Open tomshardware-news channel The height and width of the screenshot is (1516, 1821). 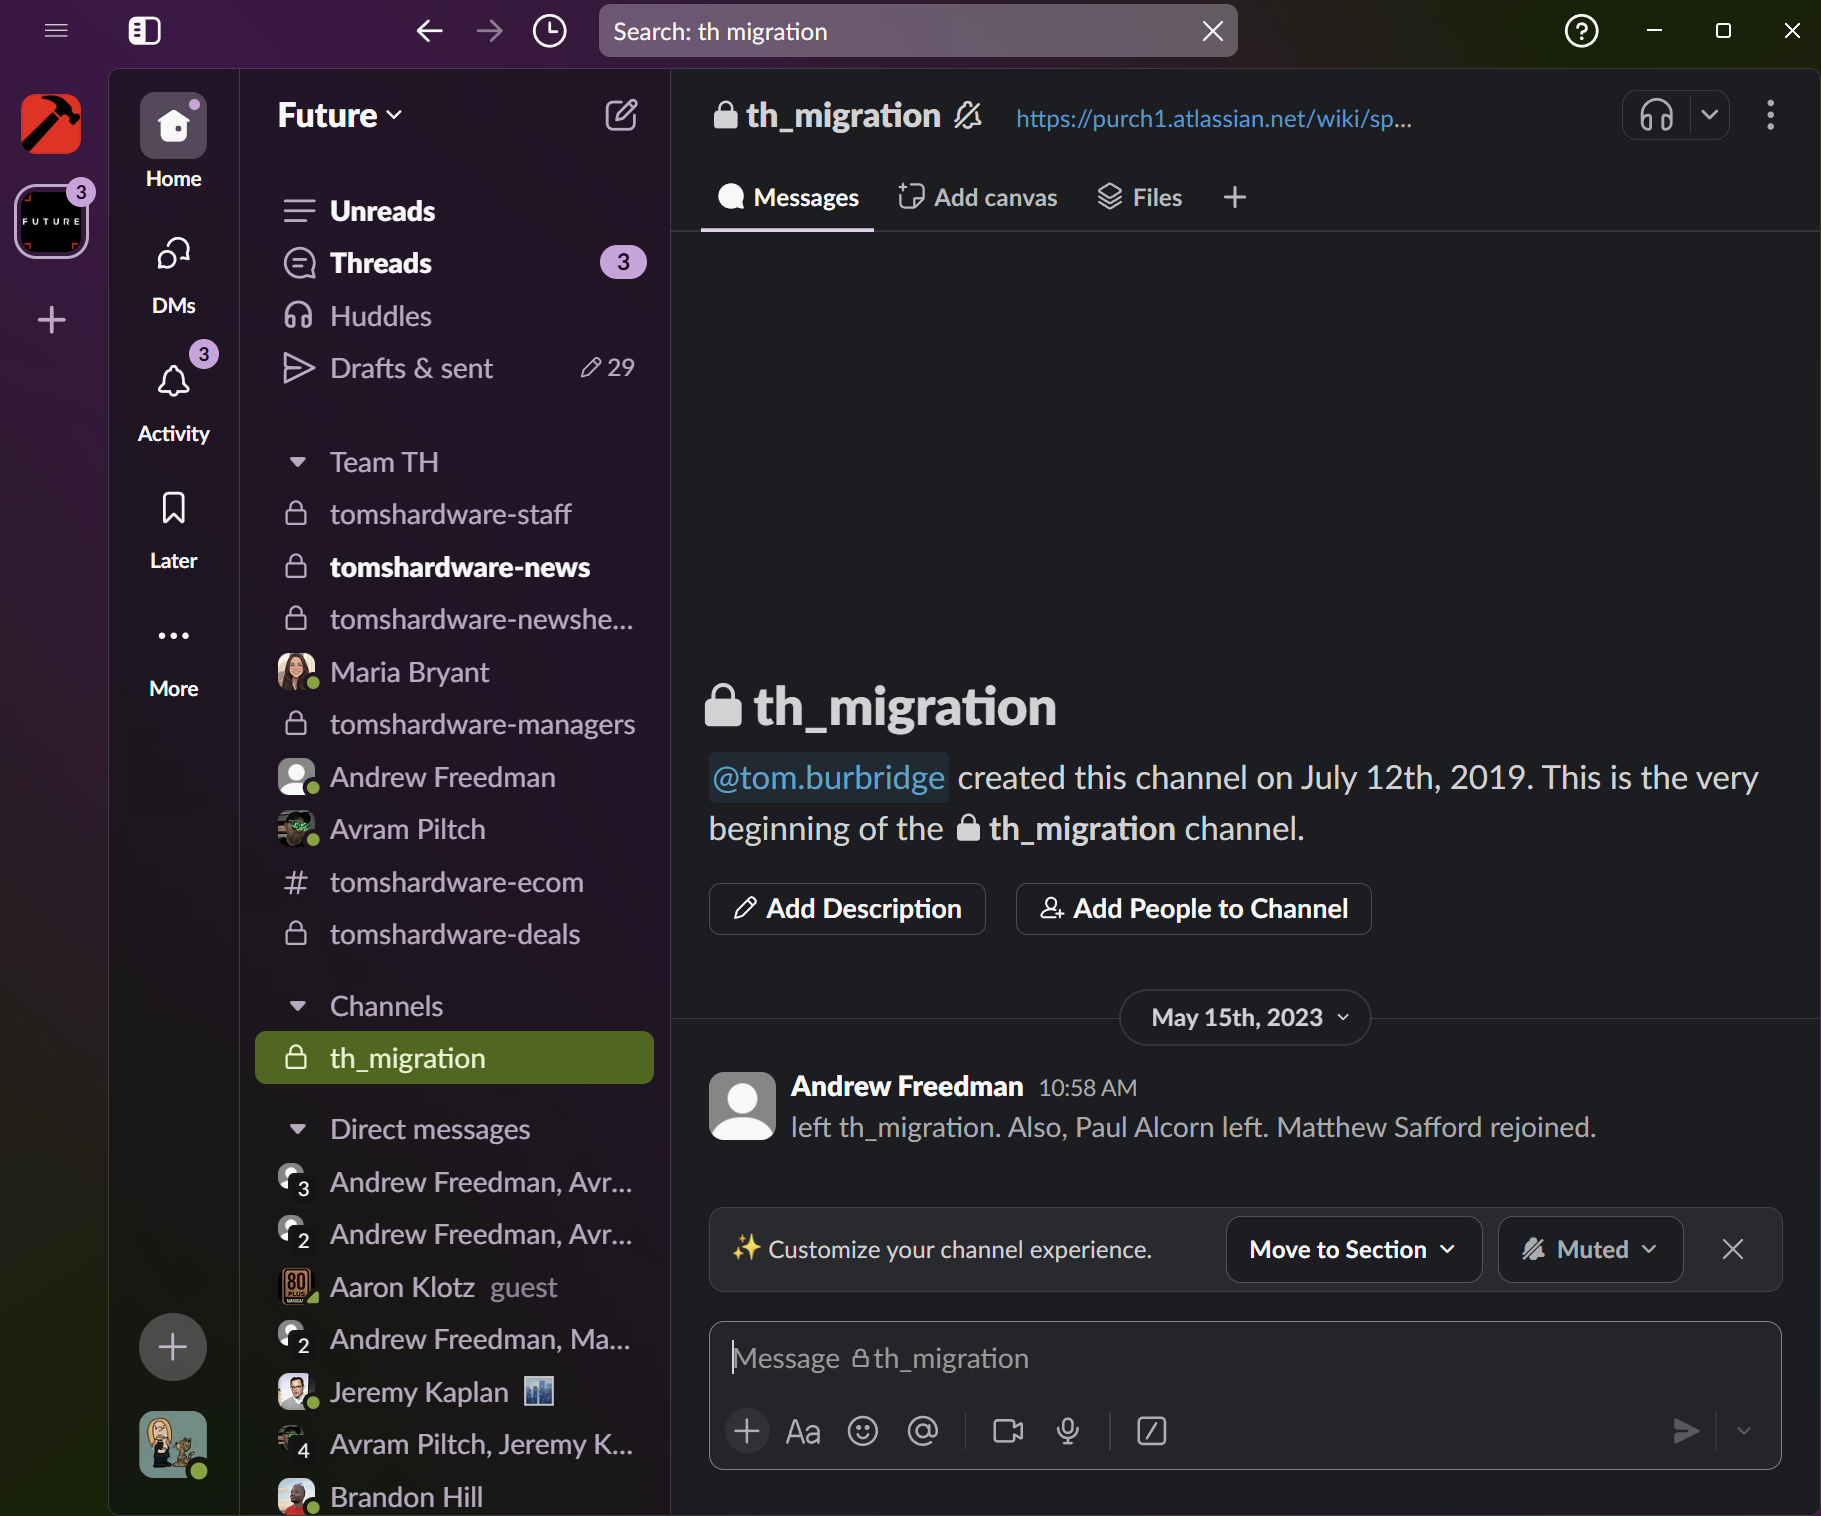(x=455, y=567)
